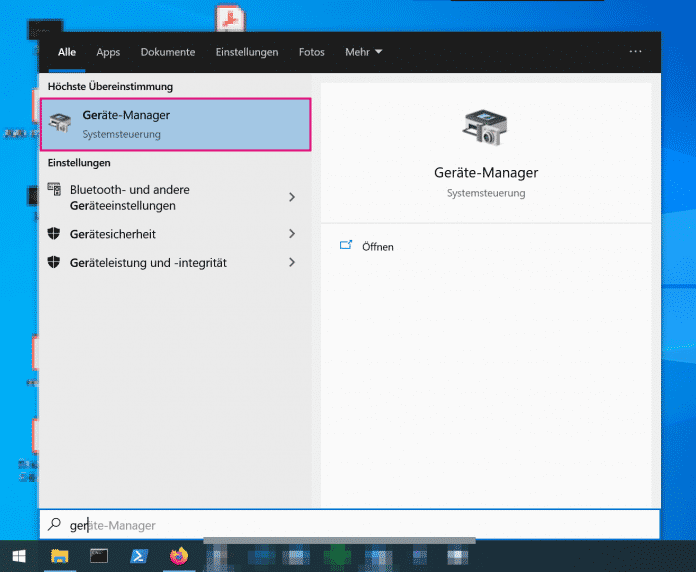Switch to the Dokumente filter tab
Viewport: 696px width, 572px height.
(x=168, y=52)
